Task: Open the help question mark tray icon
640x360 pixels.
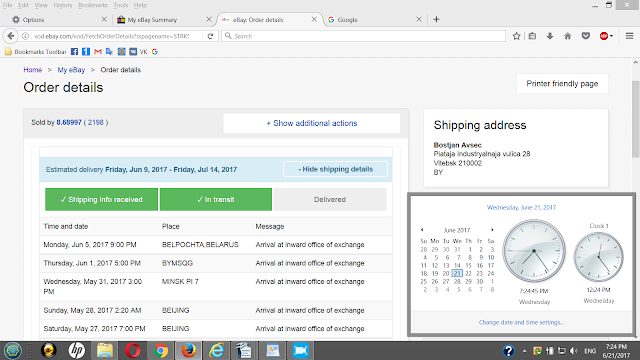Action: [509, 351]
